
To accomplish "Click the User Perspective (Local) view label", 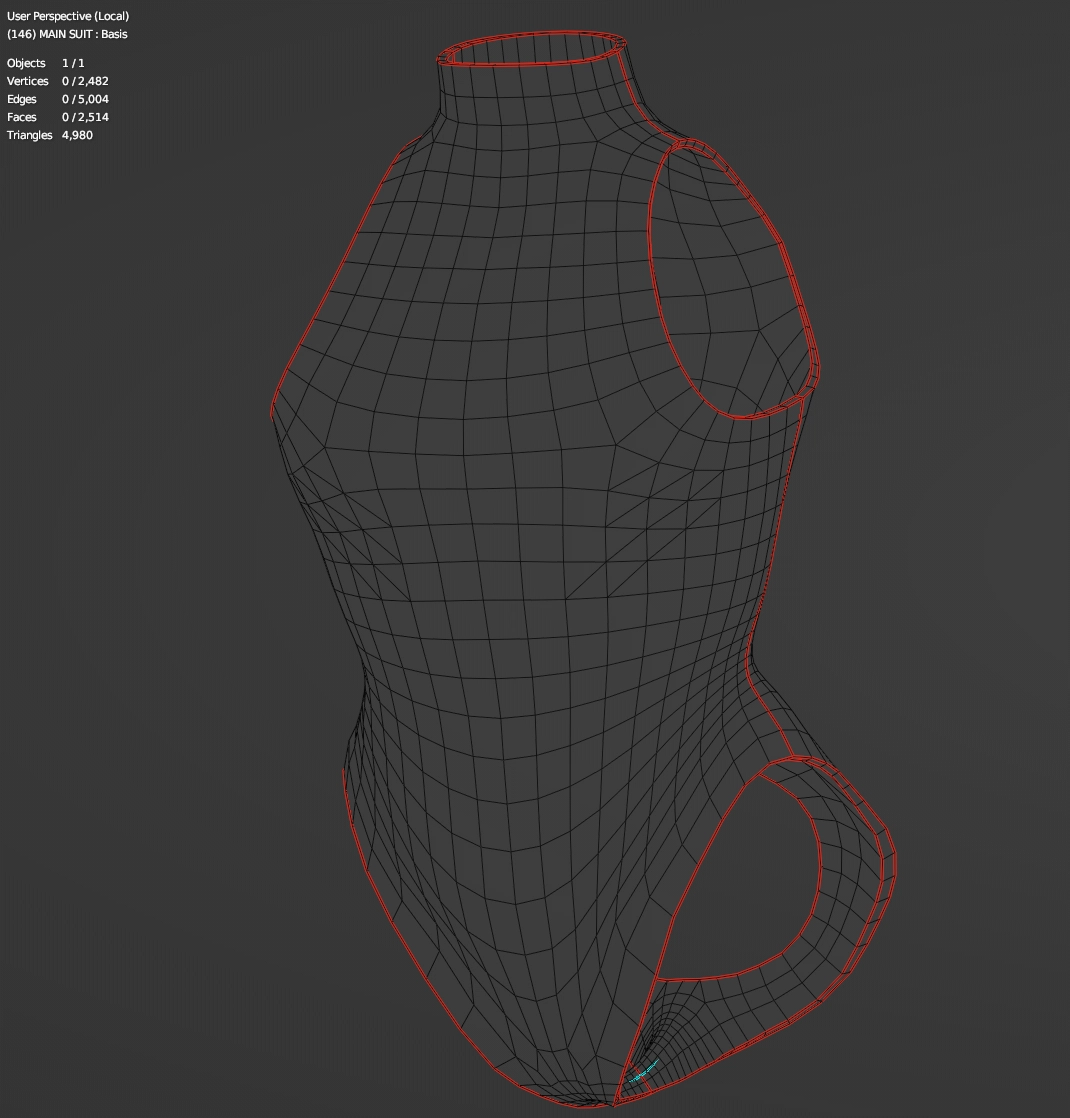I will click(67, 16).
